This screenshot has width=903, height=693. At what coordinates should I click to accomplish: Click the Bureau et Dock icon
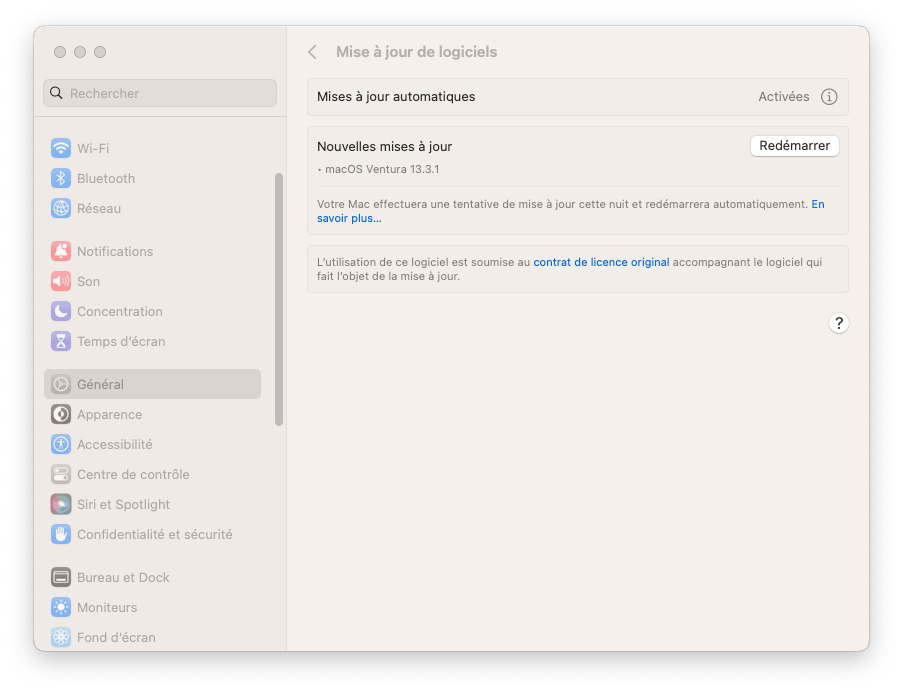coord(61,577)
